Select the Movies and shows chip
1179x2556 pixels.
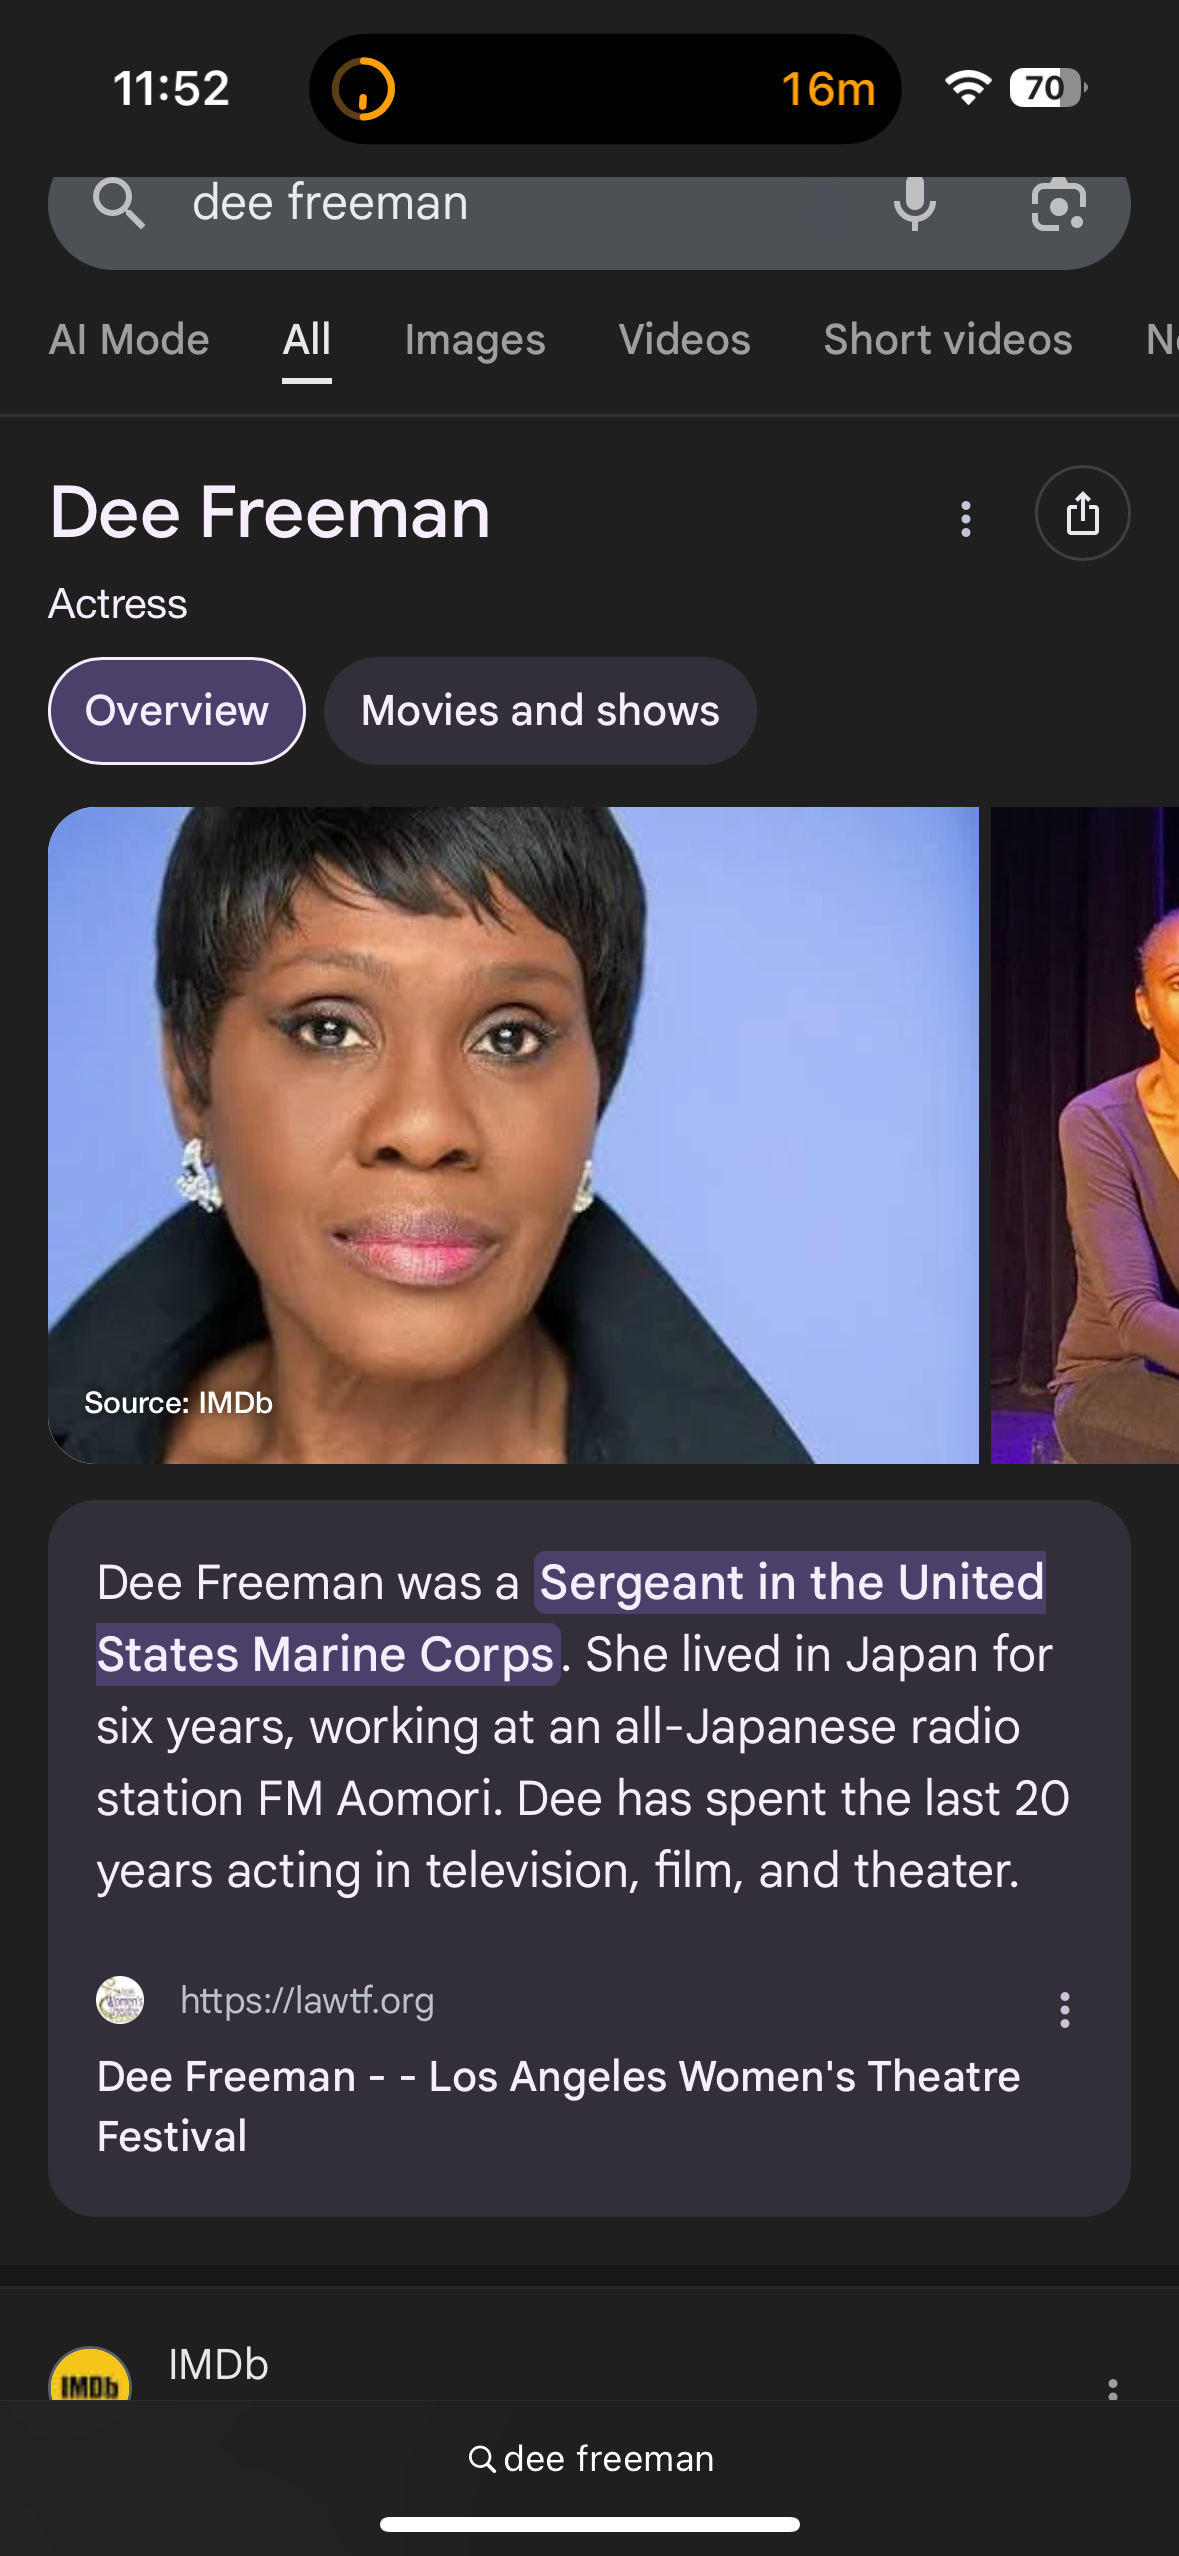pyautogui.click(x=540, y=711)
